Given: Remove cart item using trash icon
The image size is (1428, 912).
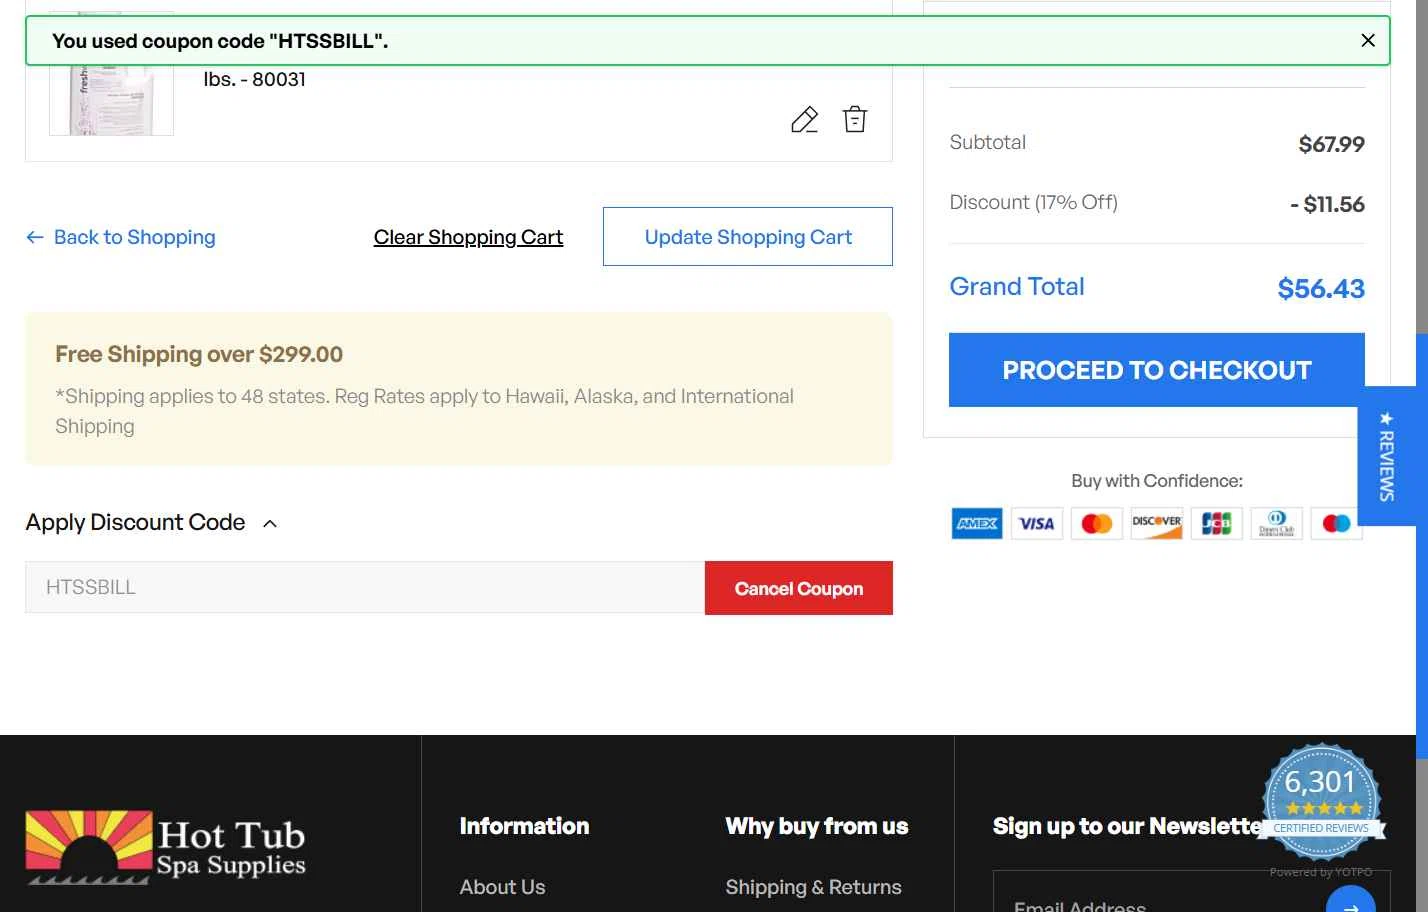Looking at the screenshot, I should (855, 119).
